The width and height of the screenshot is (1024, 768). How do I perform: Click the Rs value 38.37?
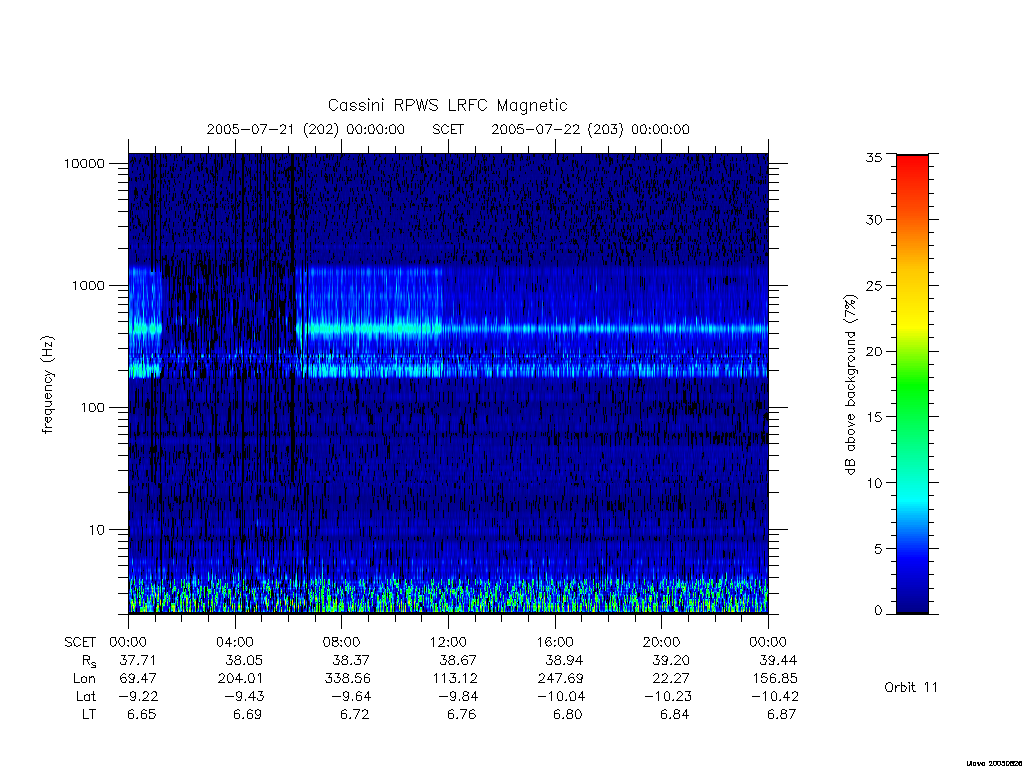point(351,660)
